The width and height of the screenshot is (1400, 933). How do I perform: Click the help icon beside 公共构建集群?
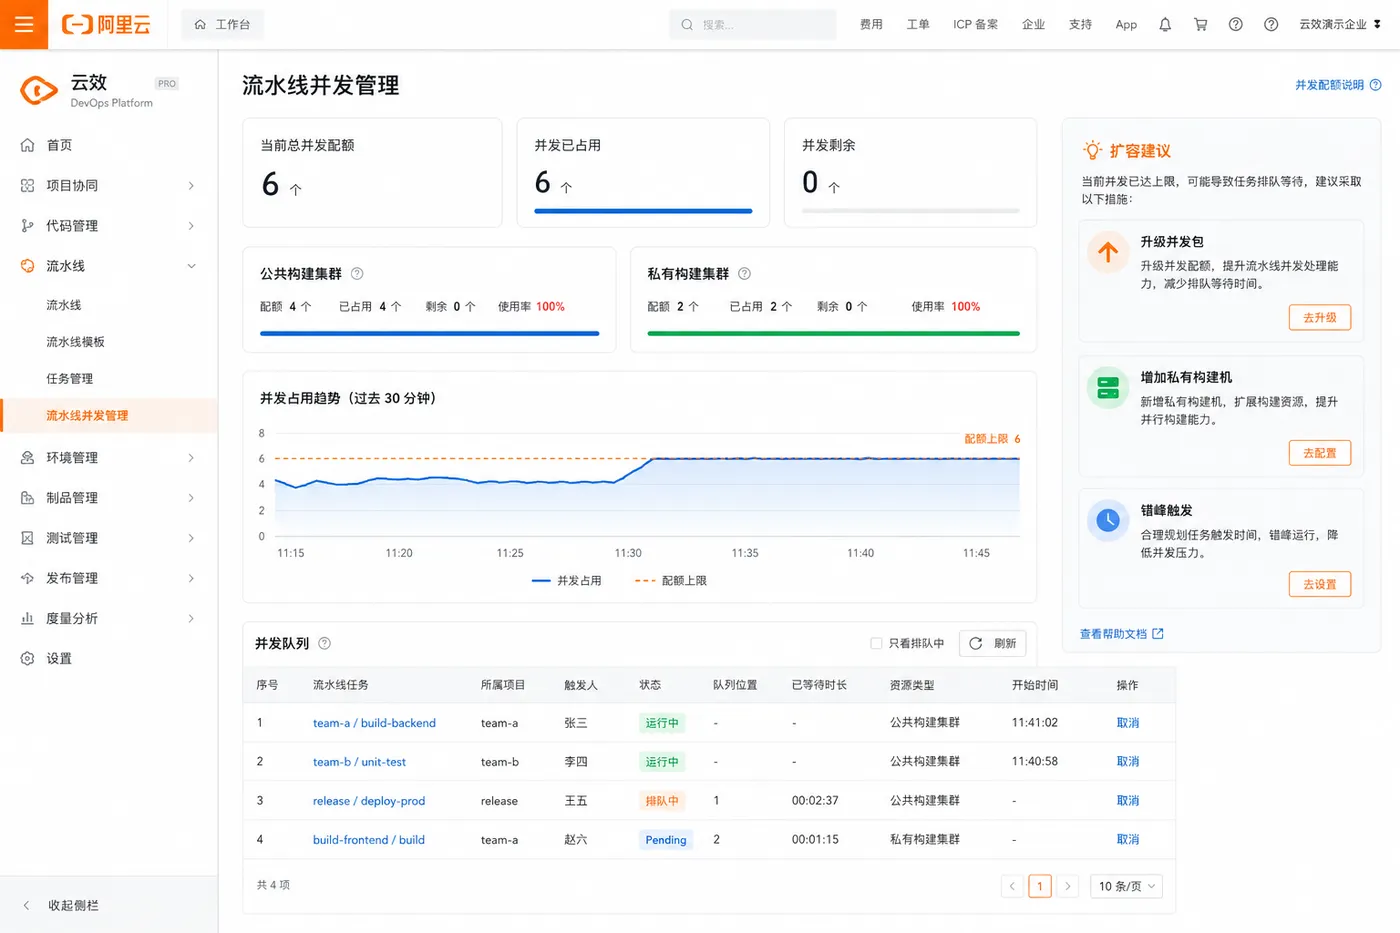coord(357,274)
